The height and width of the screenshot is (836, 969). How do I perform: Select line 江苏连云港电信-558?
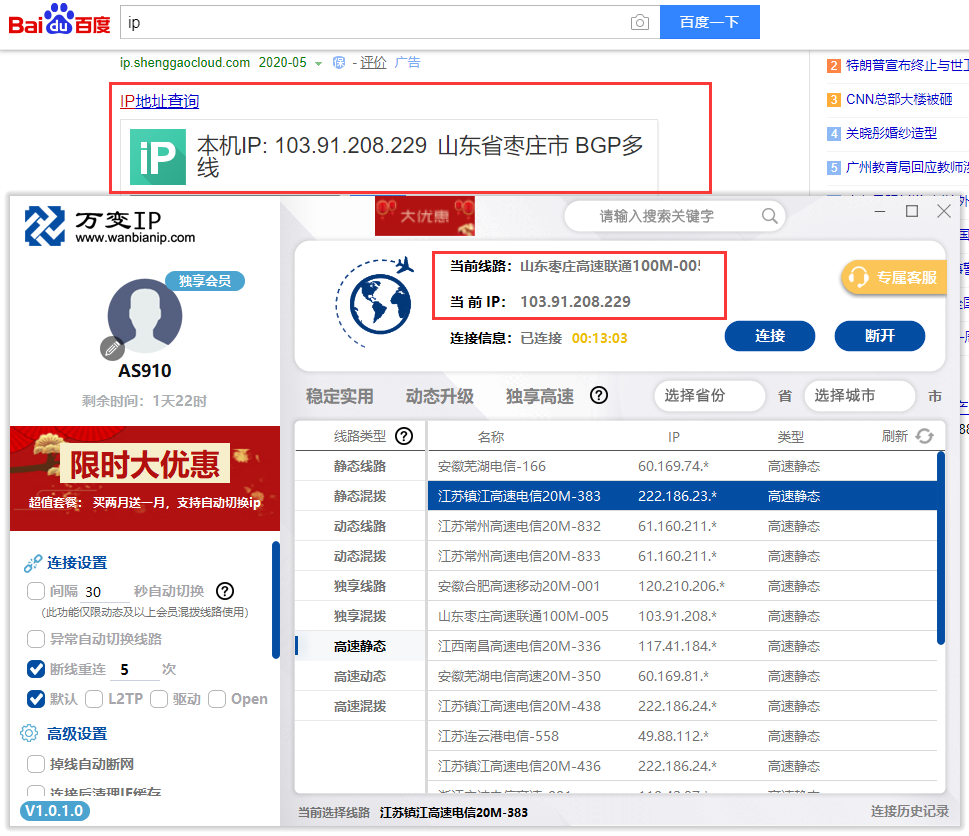pos(682,737)
